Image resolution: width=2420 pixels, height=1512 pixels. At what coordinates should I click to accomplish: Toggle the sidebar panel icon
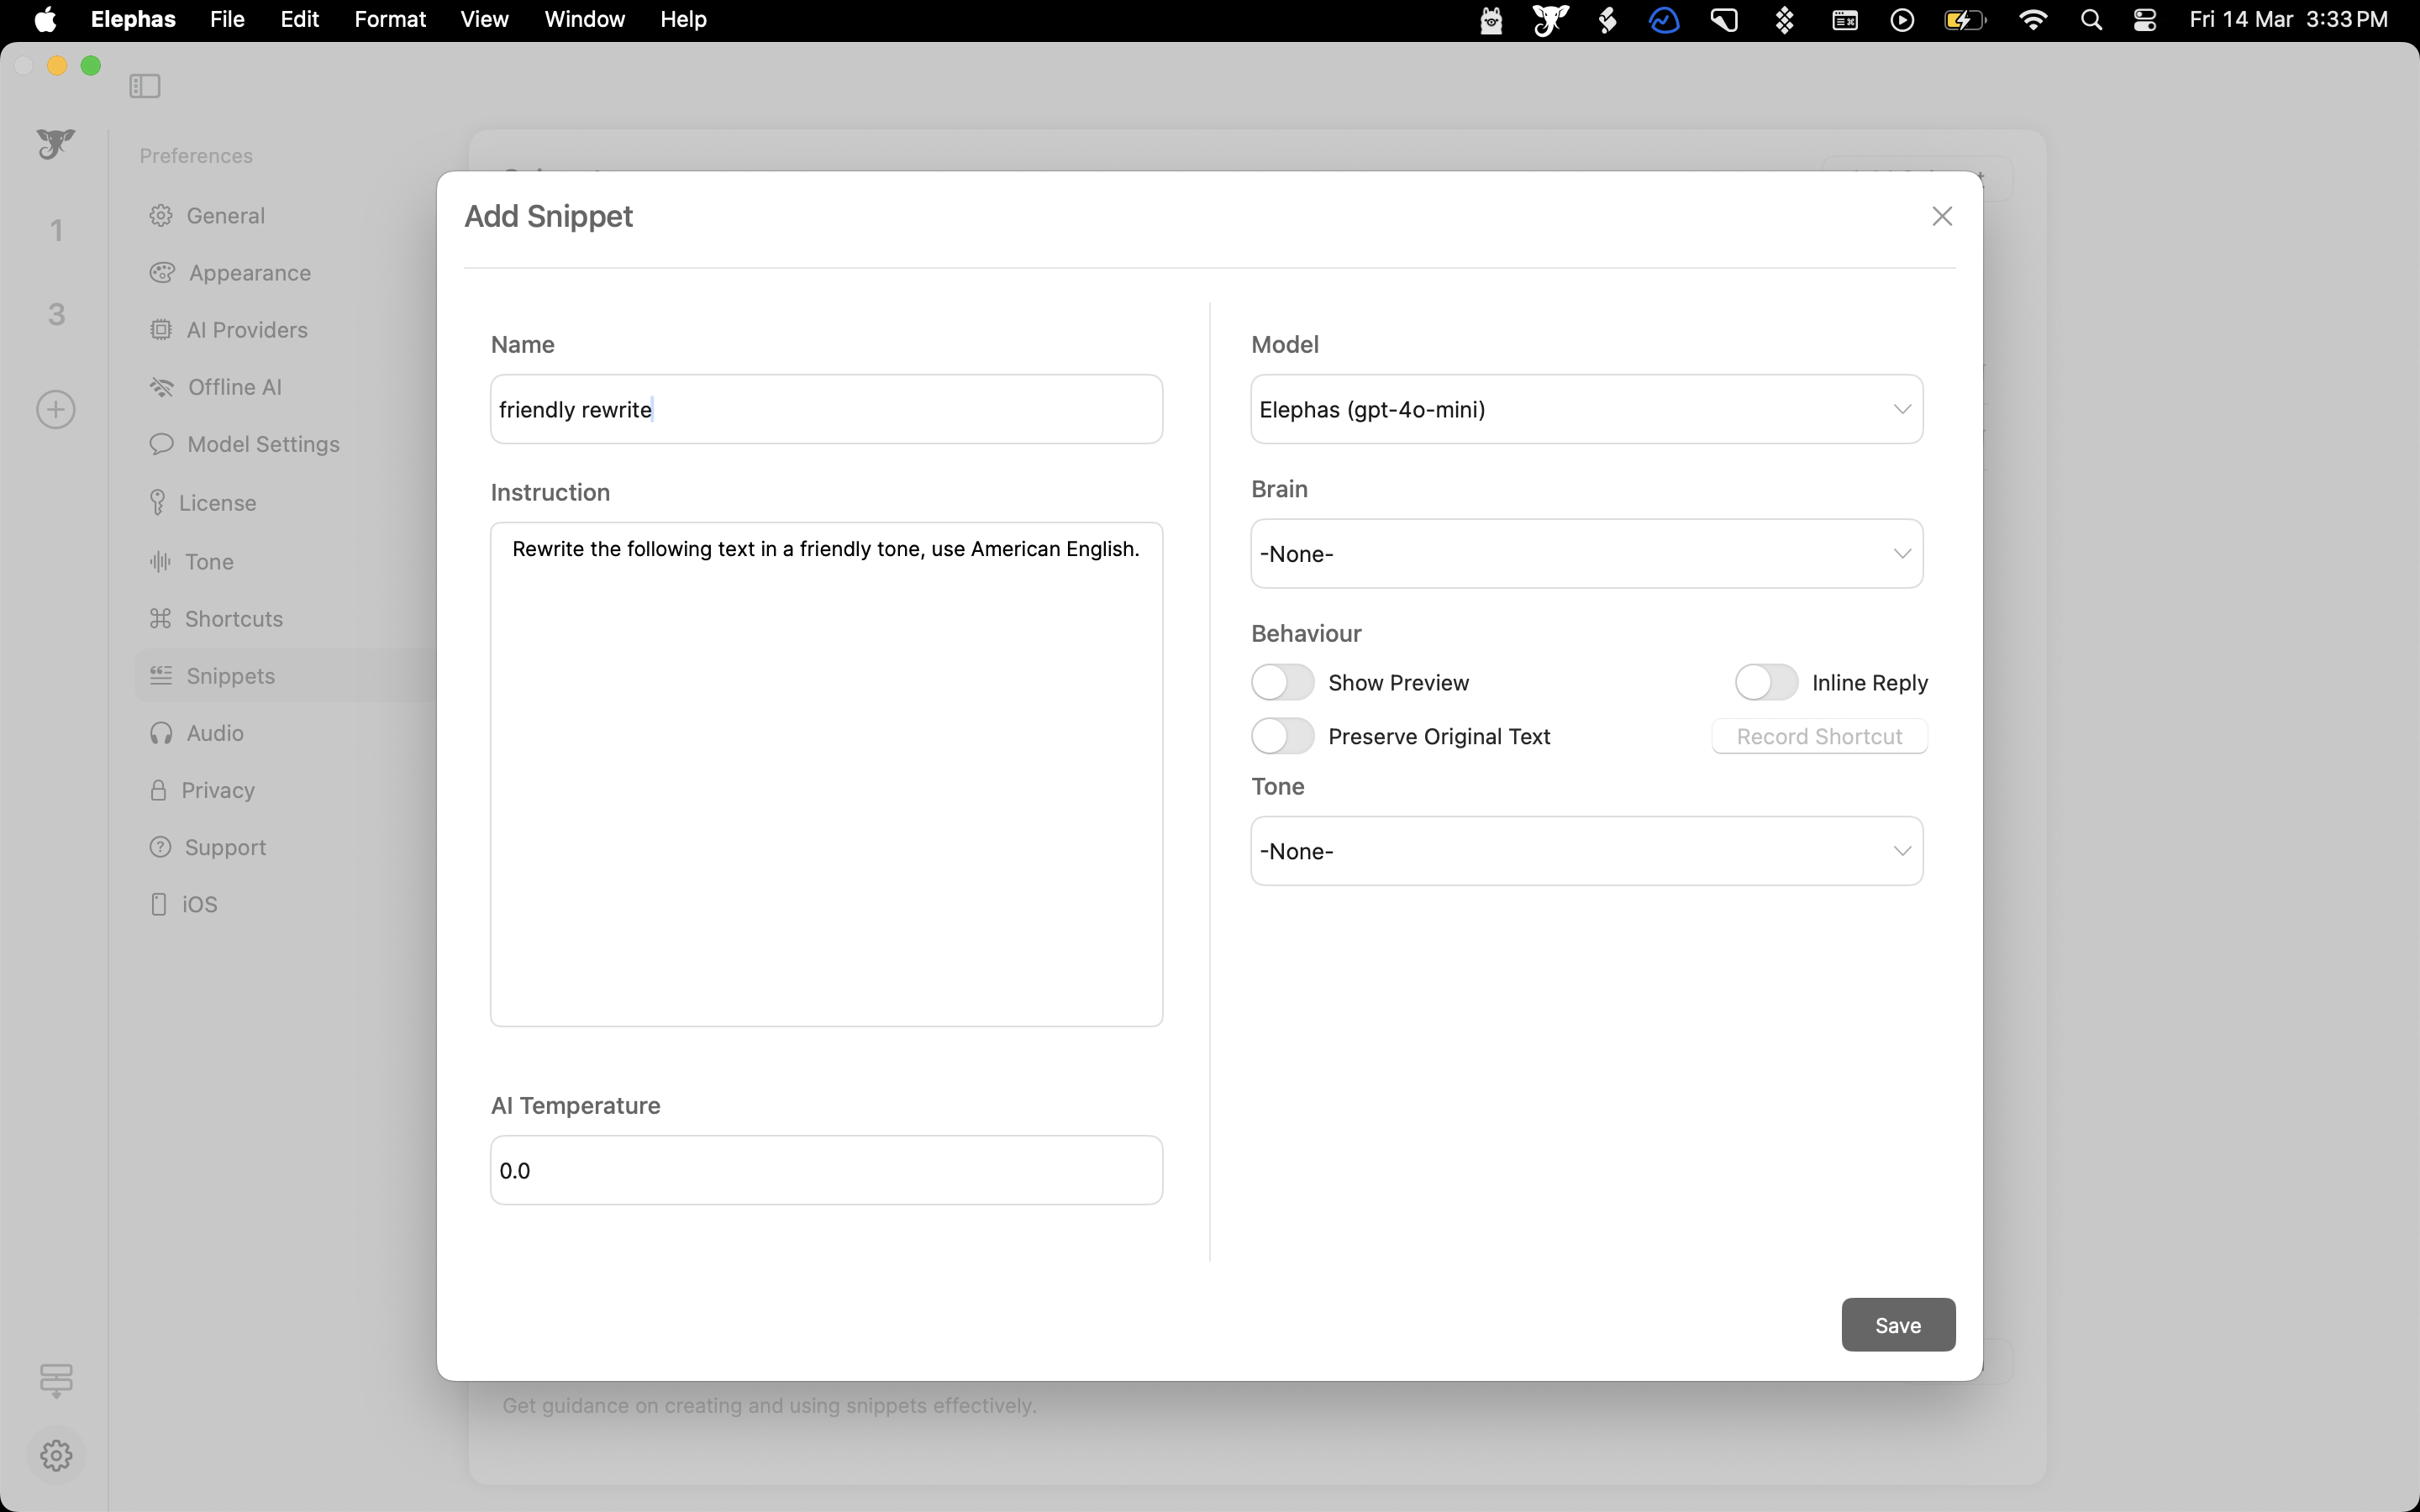[x=145, y=86]
